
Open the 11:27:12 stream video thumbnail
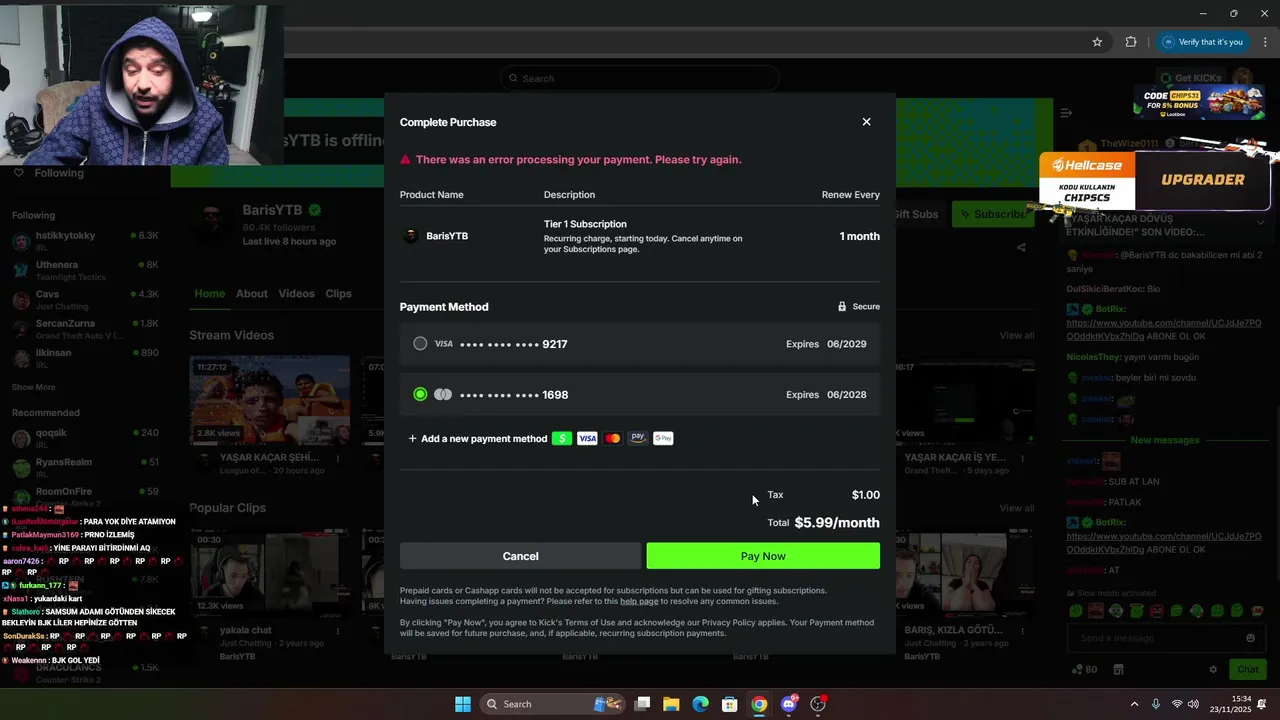[x=268, y=400]
